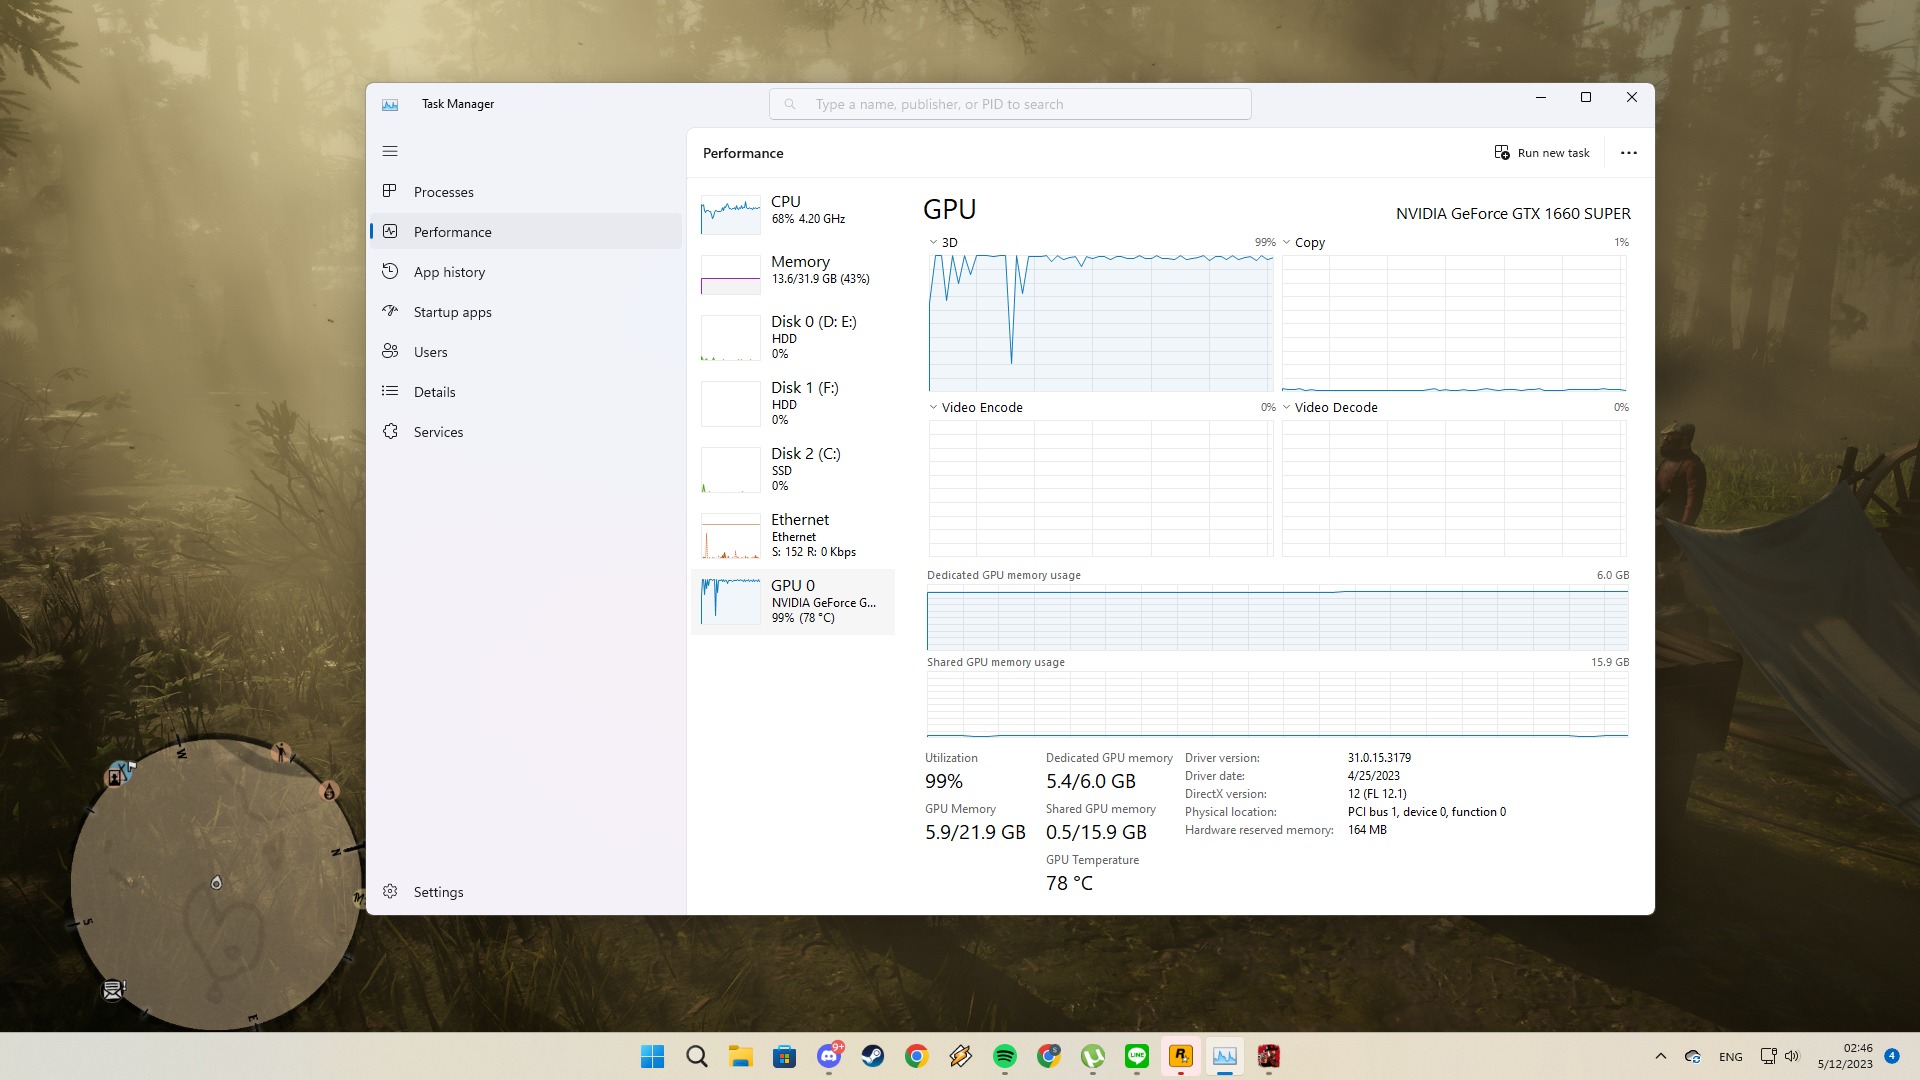Open Startup apps page
Screen dimensions: 1920x1080
526,312
